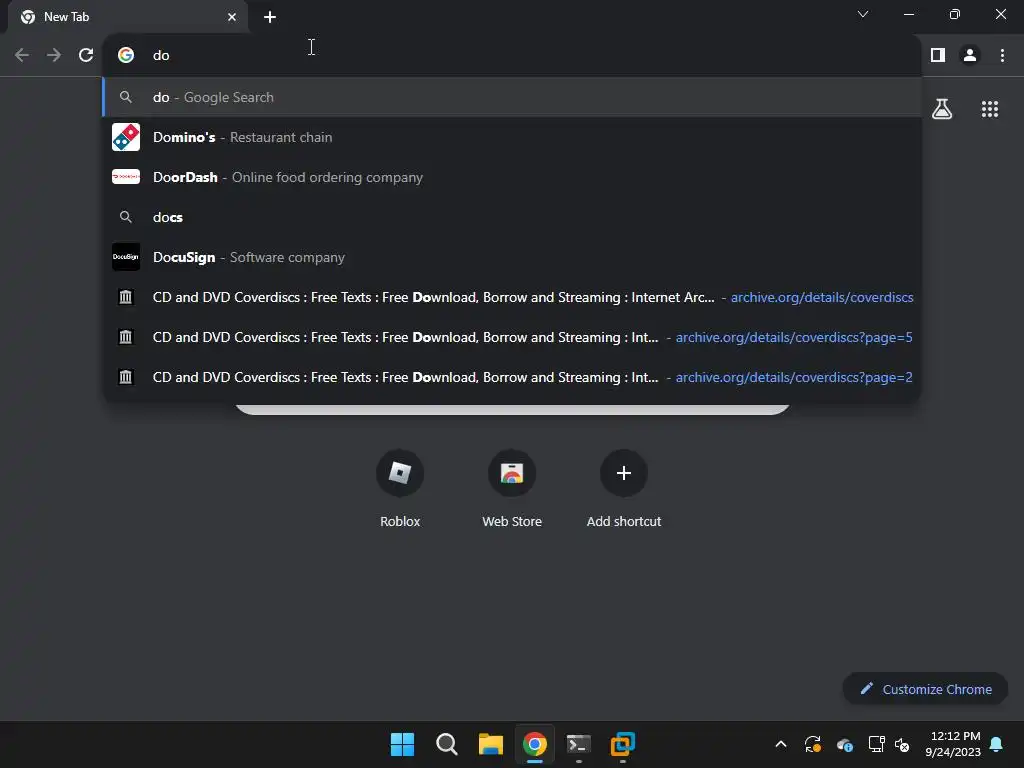This screenshot has height=768, width=1024.
Task: Open the archive.org/details/coverdiscs history suggestion
Action: point(512,297)
